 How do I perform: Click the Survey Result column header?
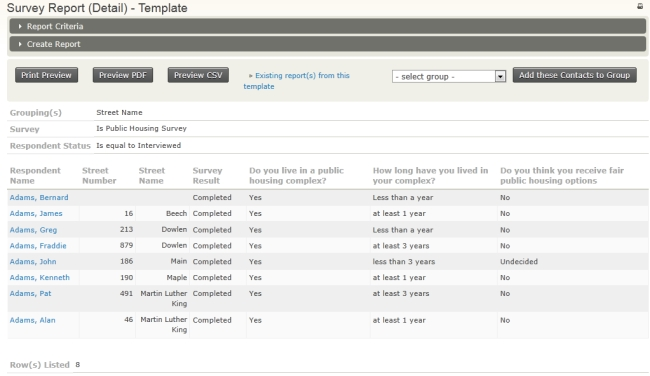(207, 175)
